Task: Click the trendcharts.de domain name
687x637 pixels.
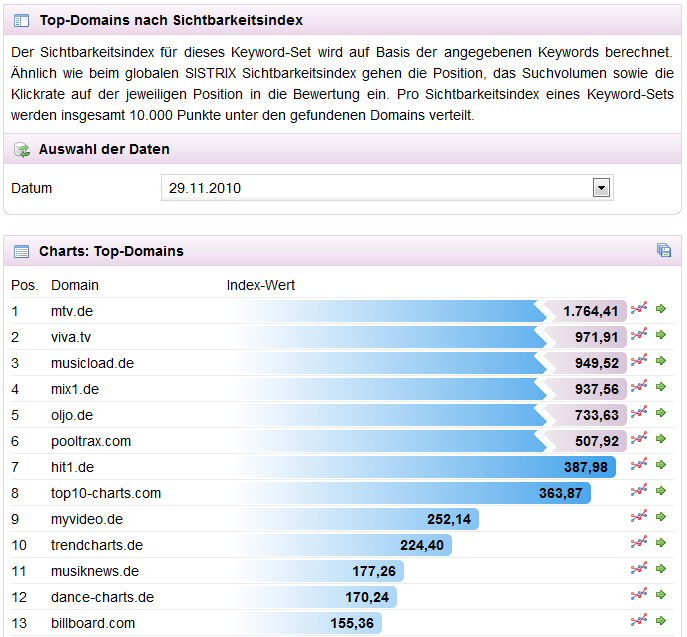Action: pyautogui.click(x=97, y=545)
